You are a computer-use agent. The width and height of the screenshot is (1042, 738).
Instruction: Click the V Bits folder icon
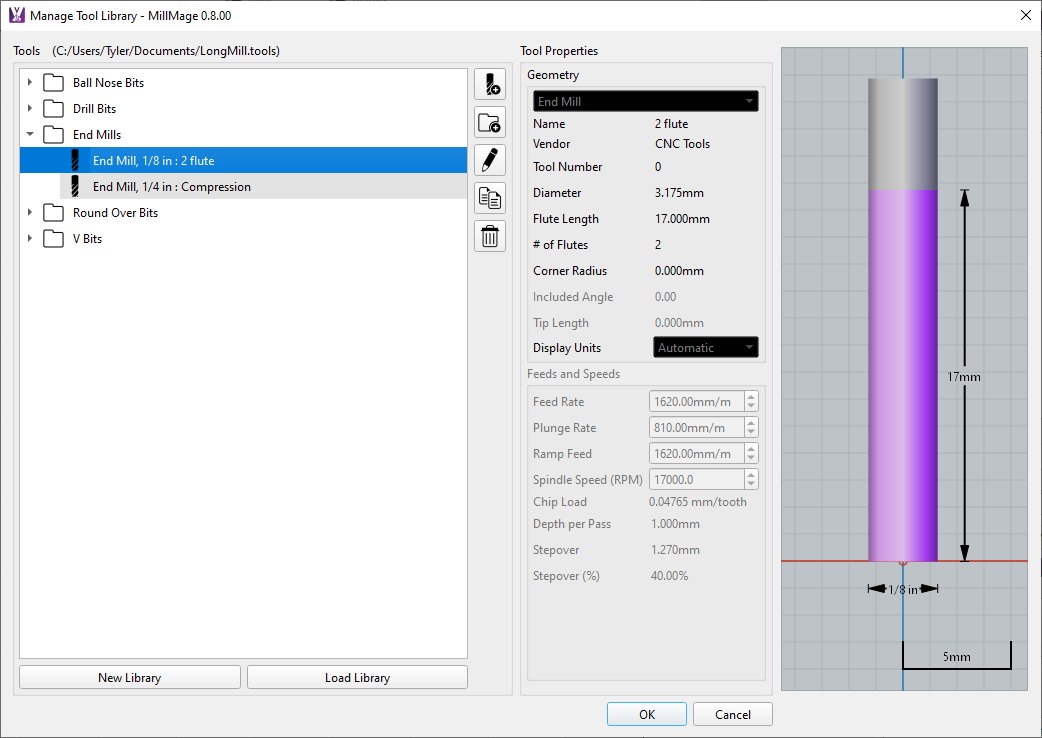click(53, 239)
